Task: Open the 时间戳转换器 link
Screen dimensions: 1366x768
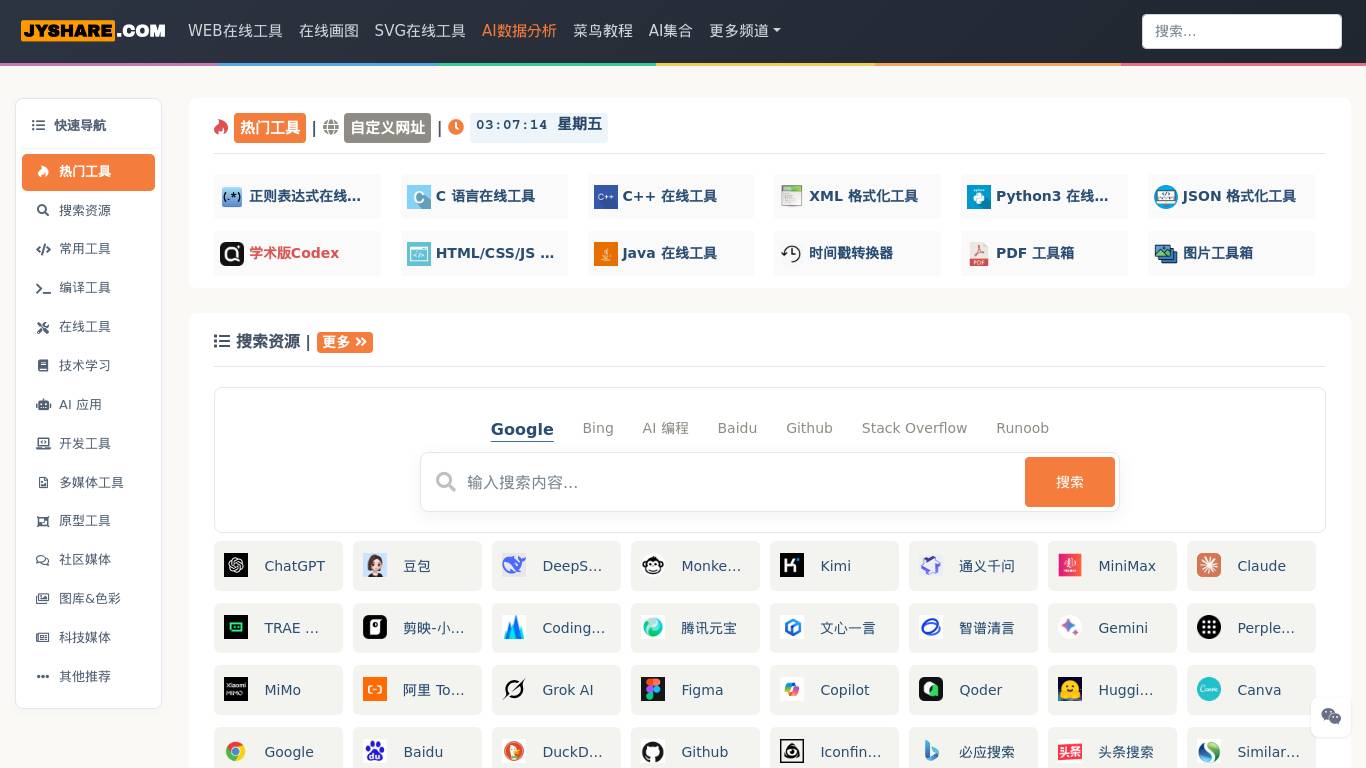Action: (857, 253)
